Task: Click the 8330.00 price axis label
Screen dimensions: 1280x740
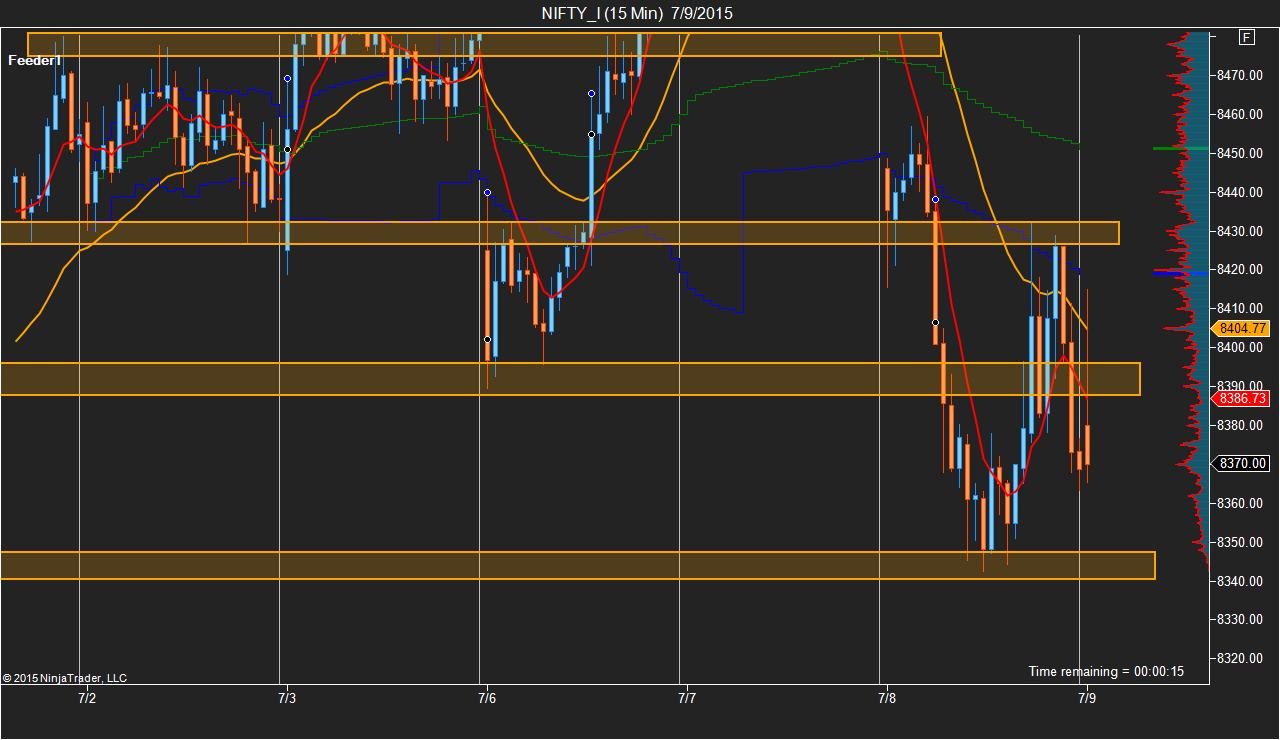Action: pos(1239,619)
